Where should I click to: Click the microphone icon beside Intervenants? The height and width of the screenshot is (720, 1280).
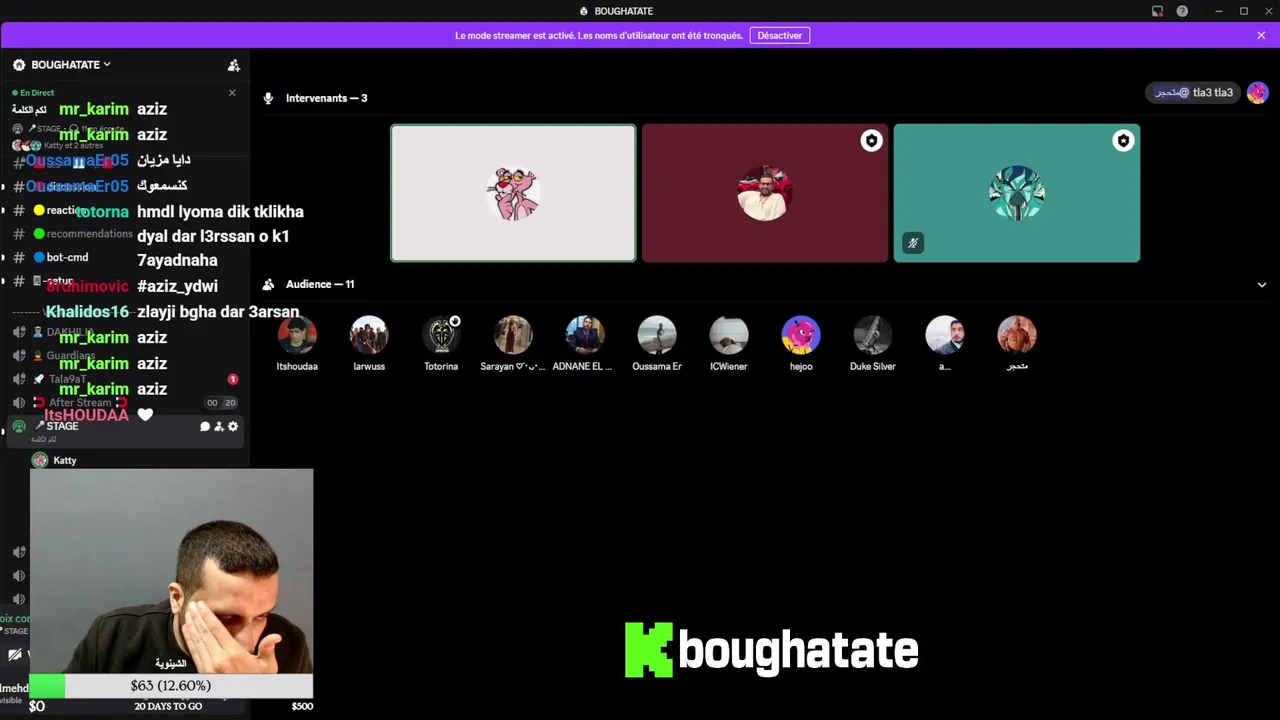click(268, 98)
